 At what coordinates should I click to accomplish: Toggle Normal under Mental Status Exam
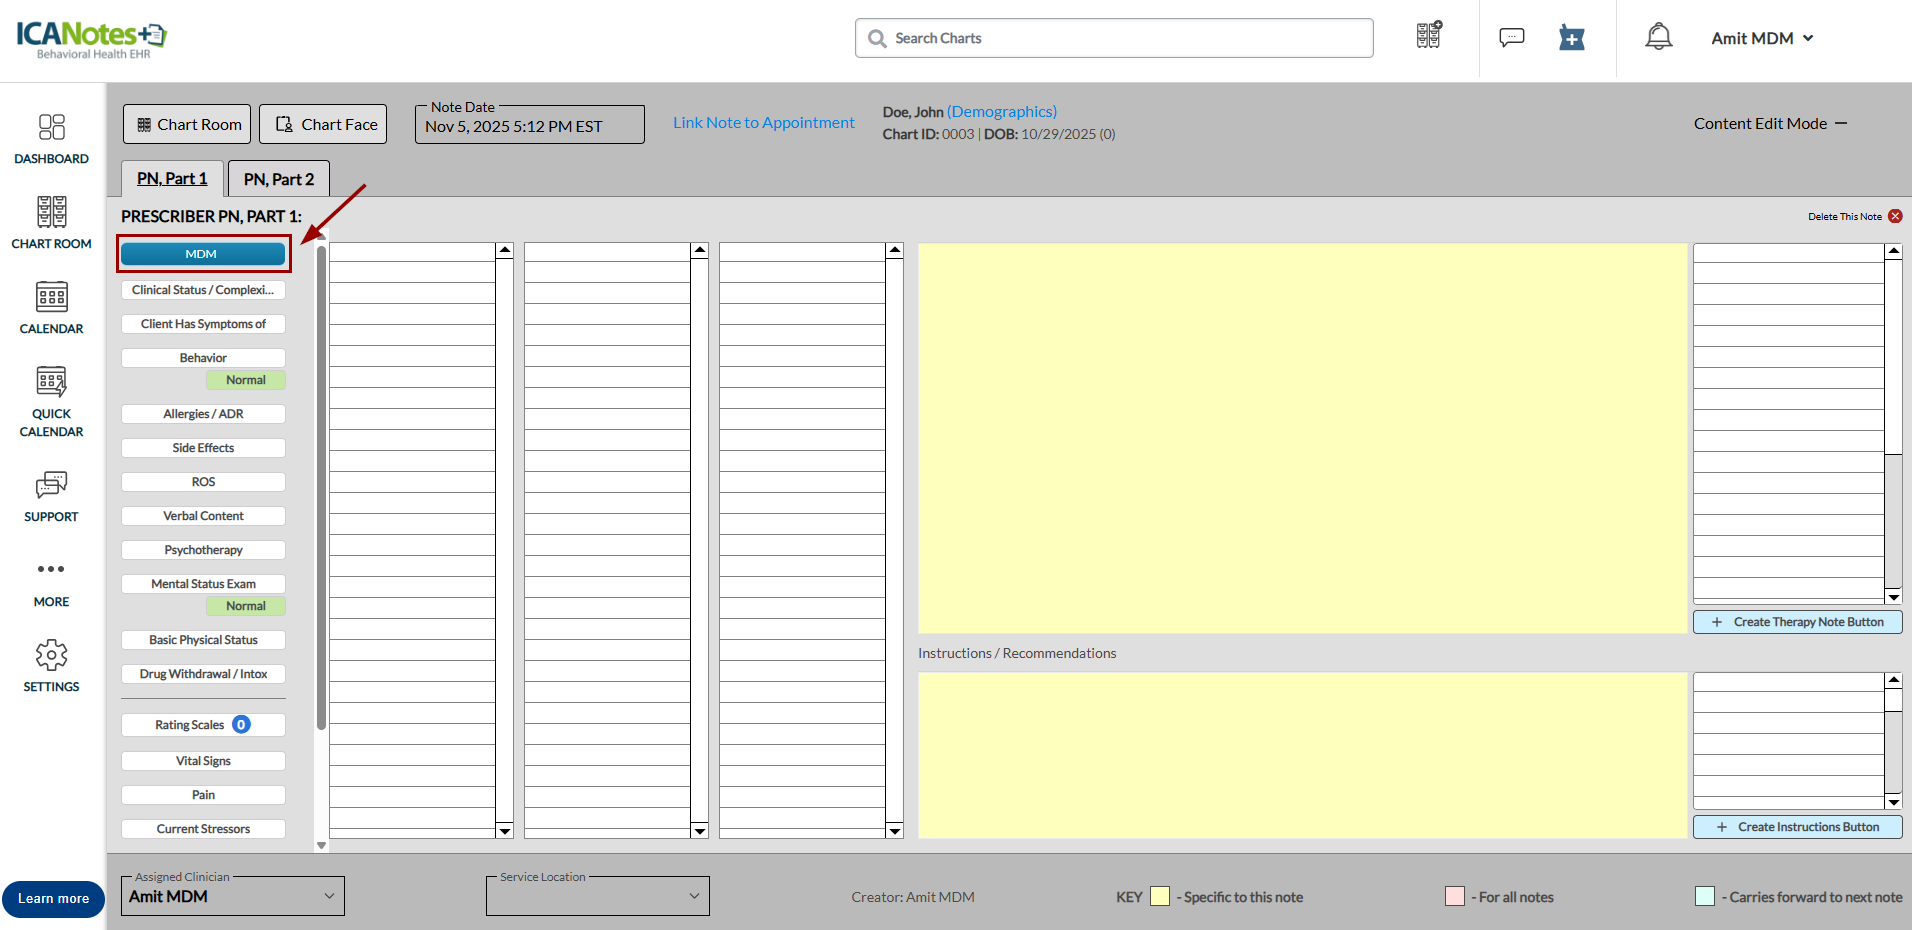246,605
